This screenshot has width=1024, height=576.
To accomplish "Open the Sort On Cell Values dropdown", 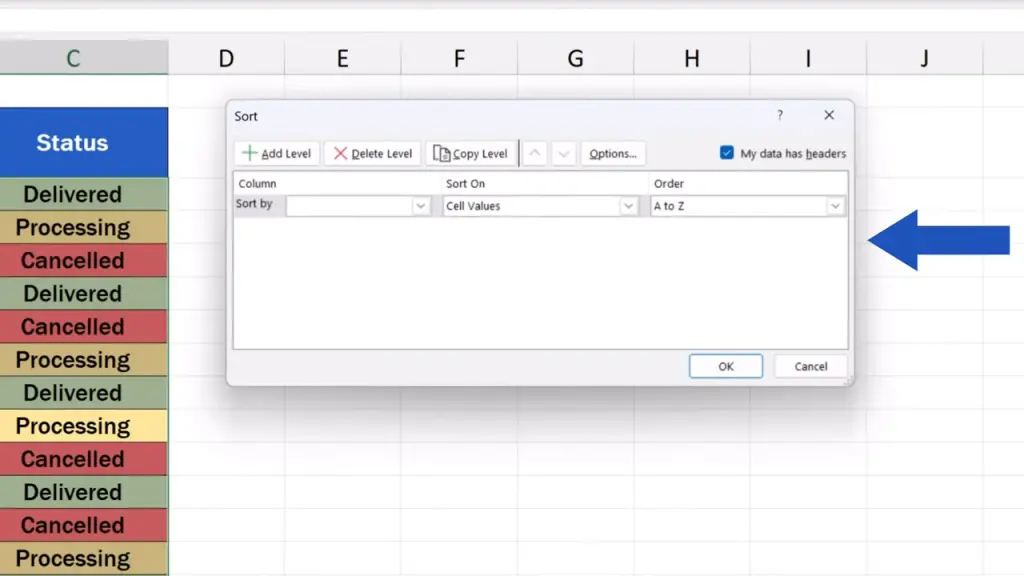I will 628,206.
